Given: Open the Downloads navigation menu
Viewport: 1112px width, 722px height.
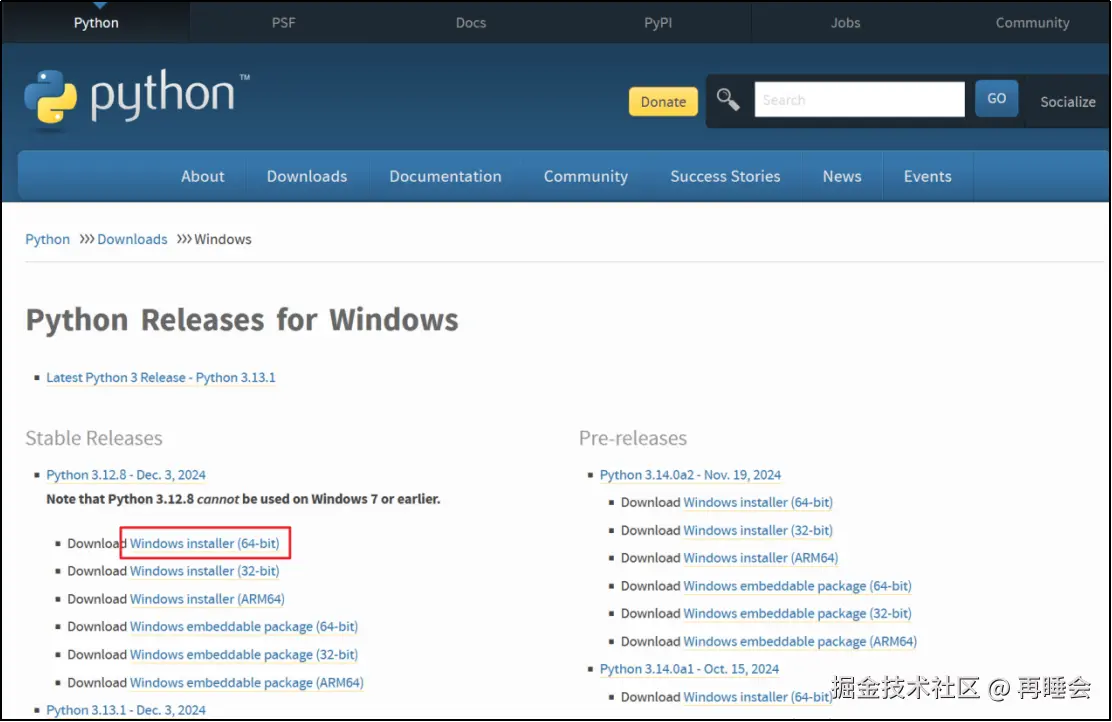Looking at the screenshot, I should [x=307, y=176].
